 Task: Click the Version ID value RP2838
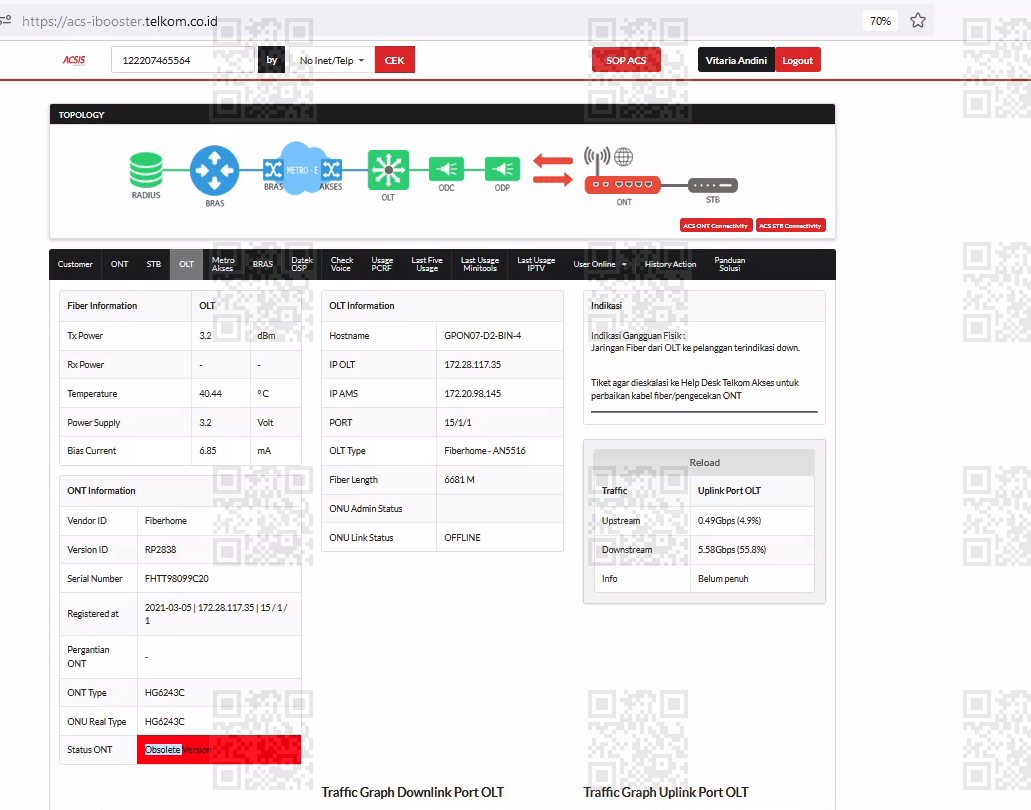[x=160, y=549]
